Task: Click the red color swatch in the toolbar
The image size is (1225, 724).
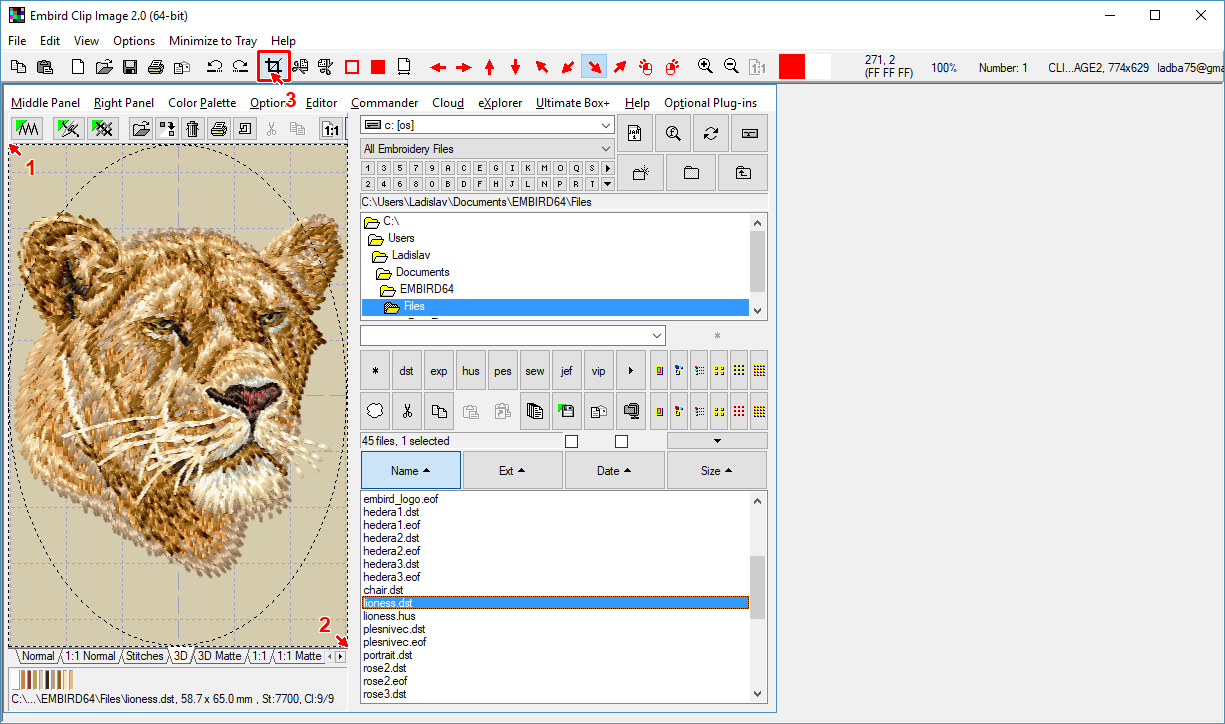Action: pyautogui.click(x=792, y=67)
